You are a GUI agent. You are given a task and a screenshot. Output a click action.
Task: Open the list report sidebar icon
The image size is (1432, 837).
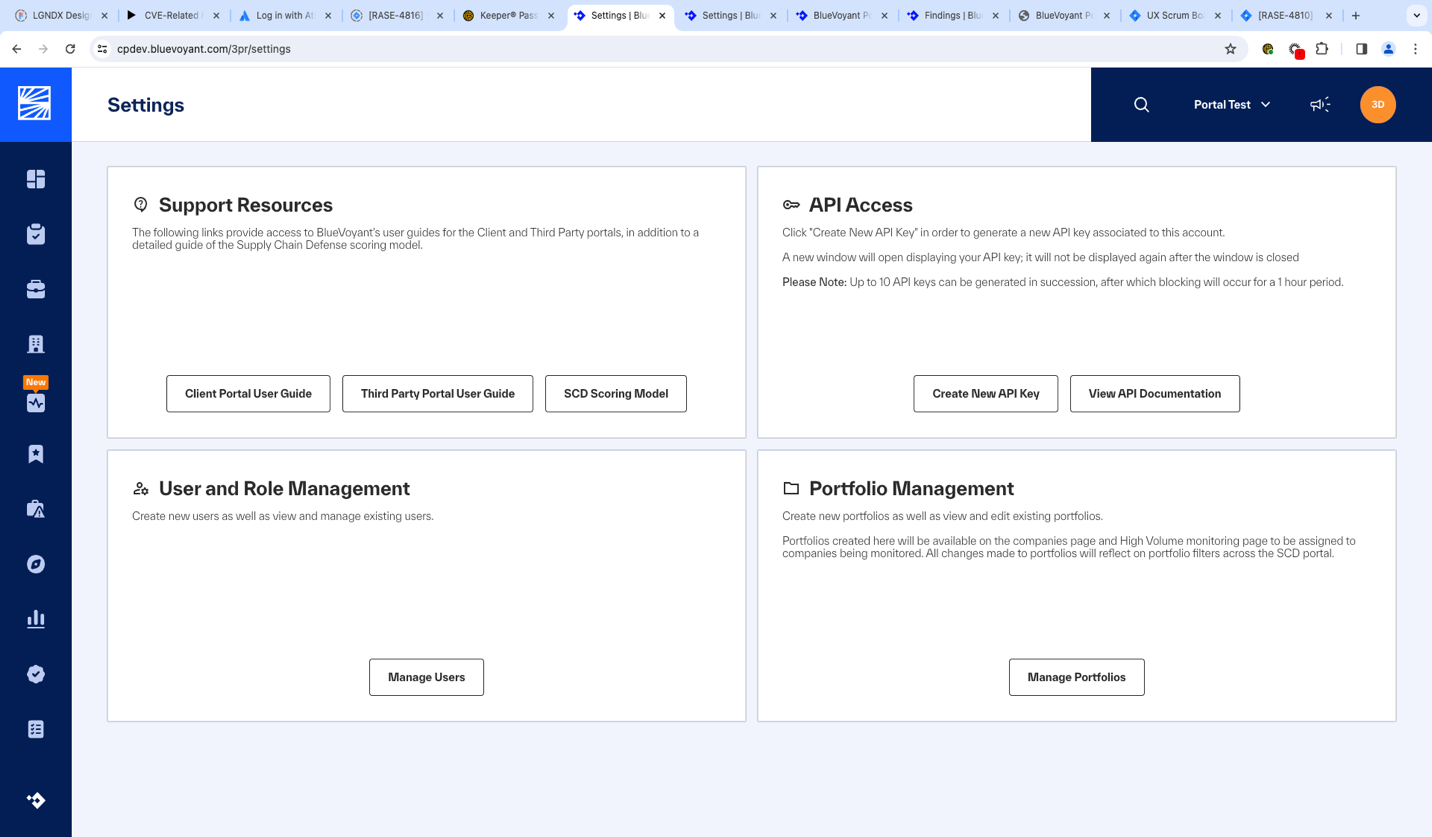click(x=36, y=729)
